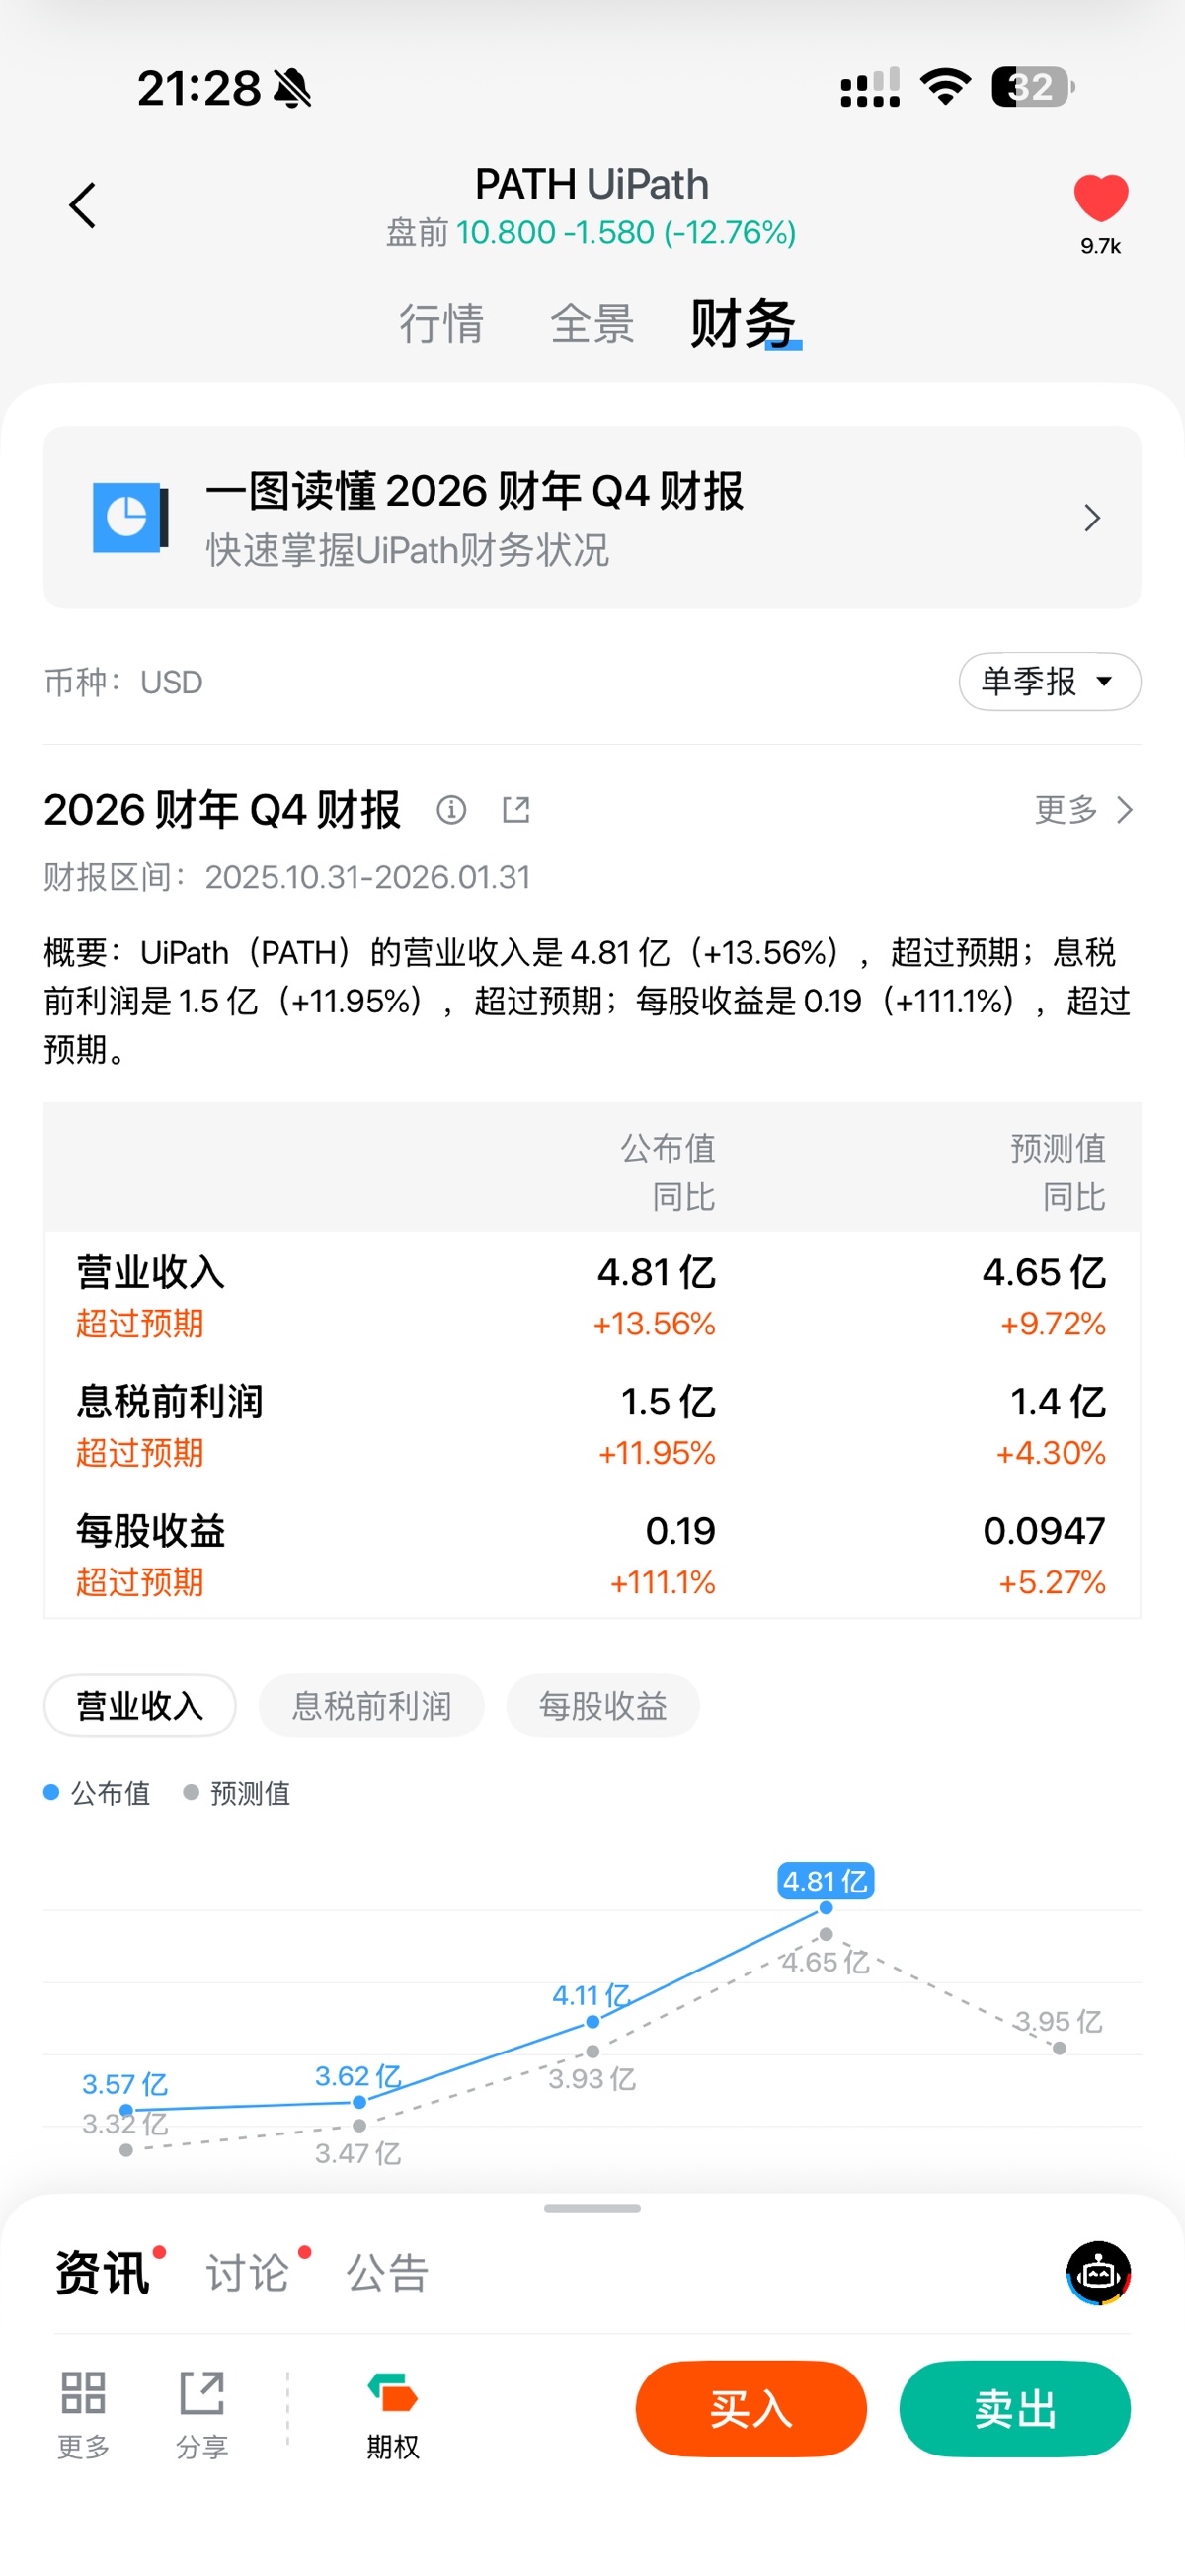Viewport: 1185px width, 2576px height.
Task: Tap the red heart favorite icon
Action: (1100, 198)
